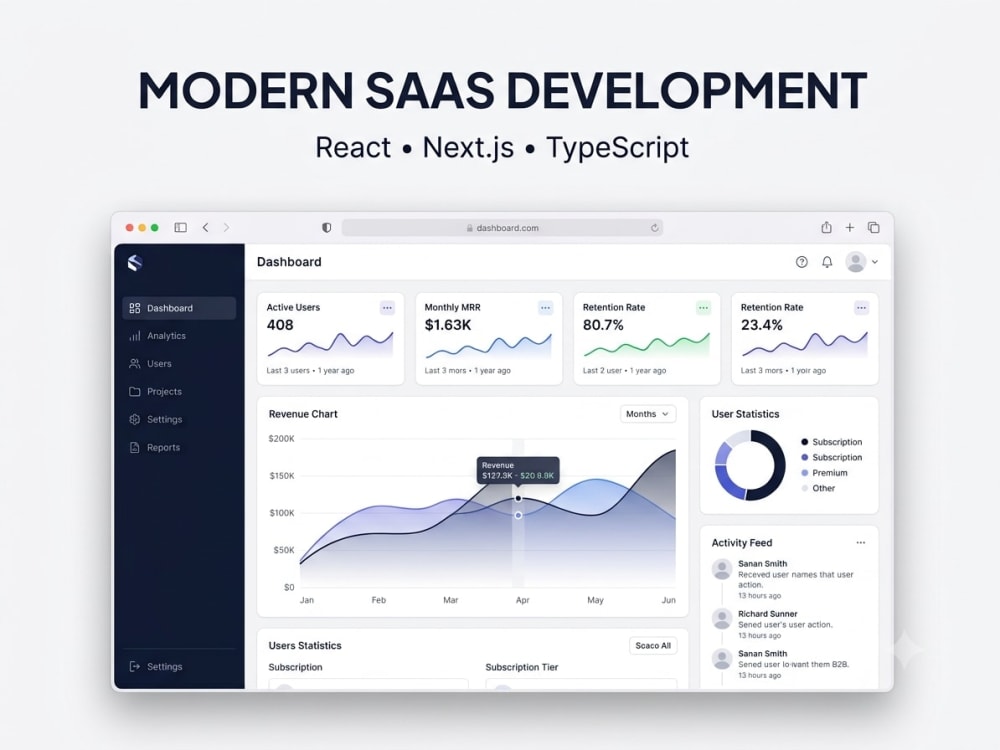Toggle the browser sidebar icon
Screen dimensions: 1000x750
pyautogui.click(x=180, y=228)
